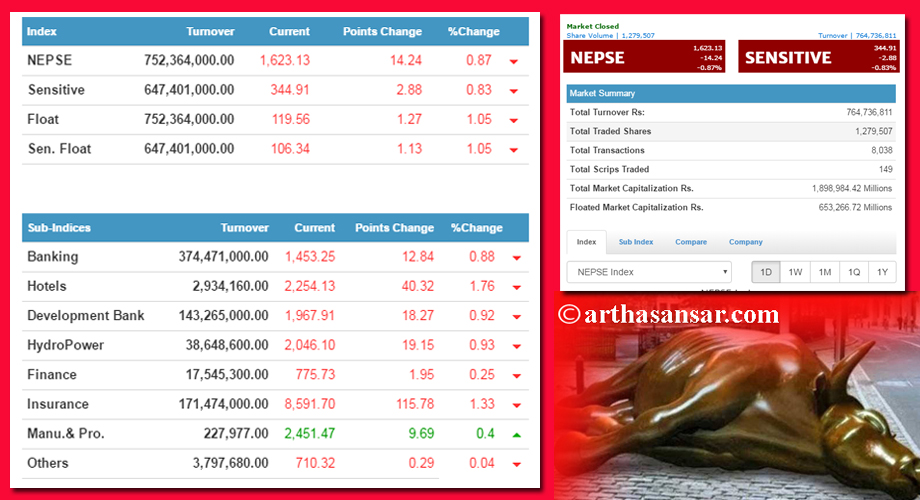
Task: Switch to the Sub Index tab
Action: point(635,242)
